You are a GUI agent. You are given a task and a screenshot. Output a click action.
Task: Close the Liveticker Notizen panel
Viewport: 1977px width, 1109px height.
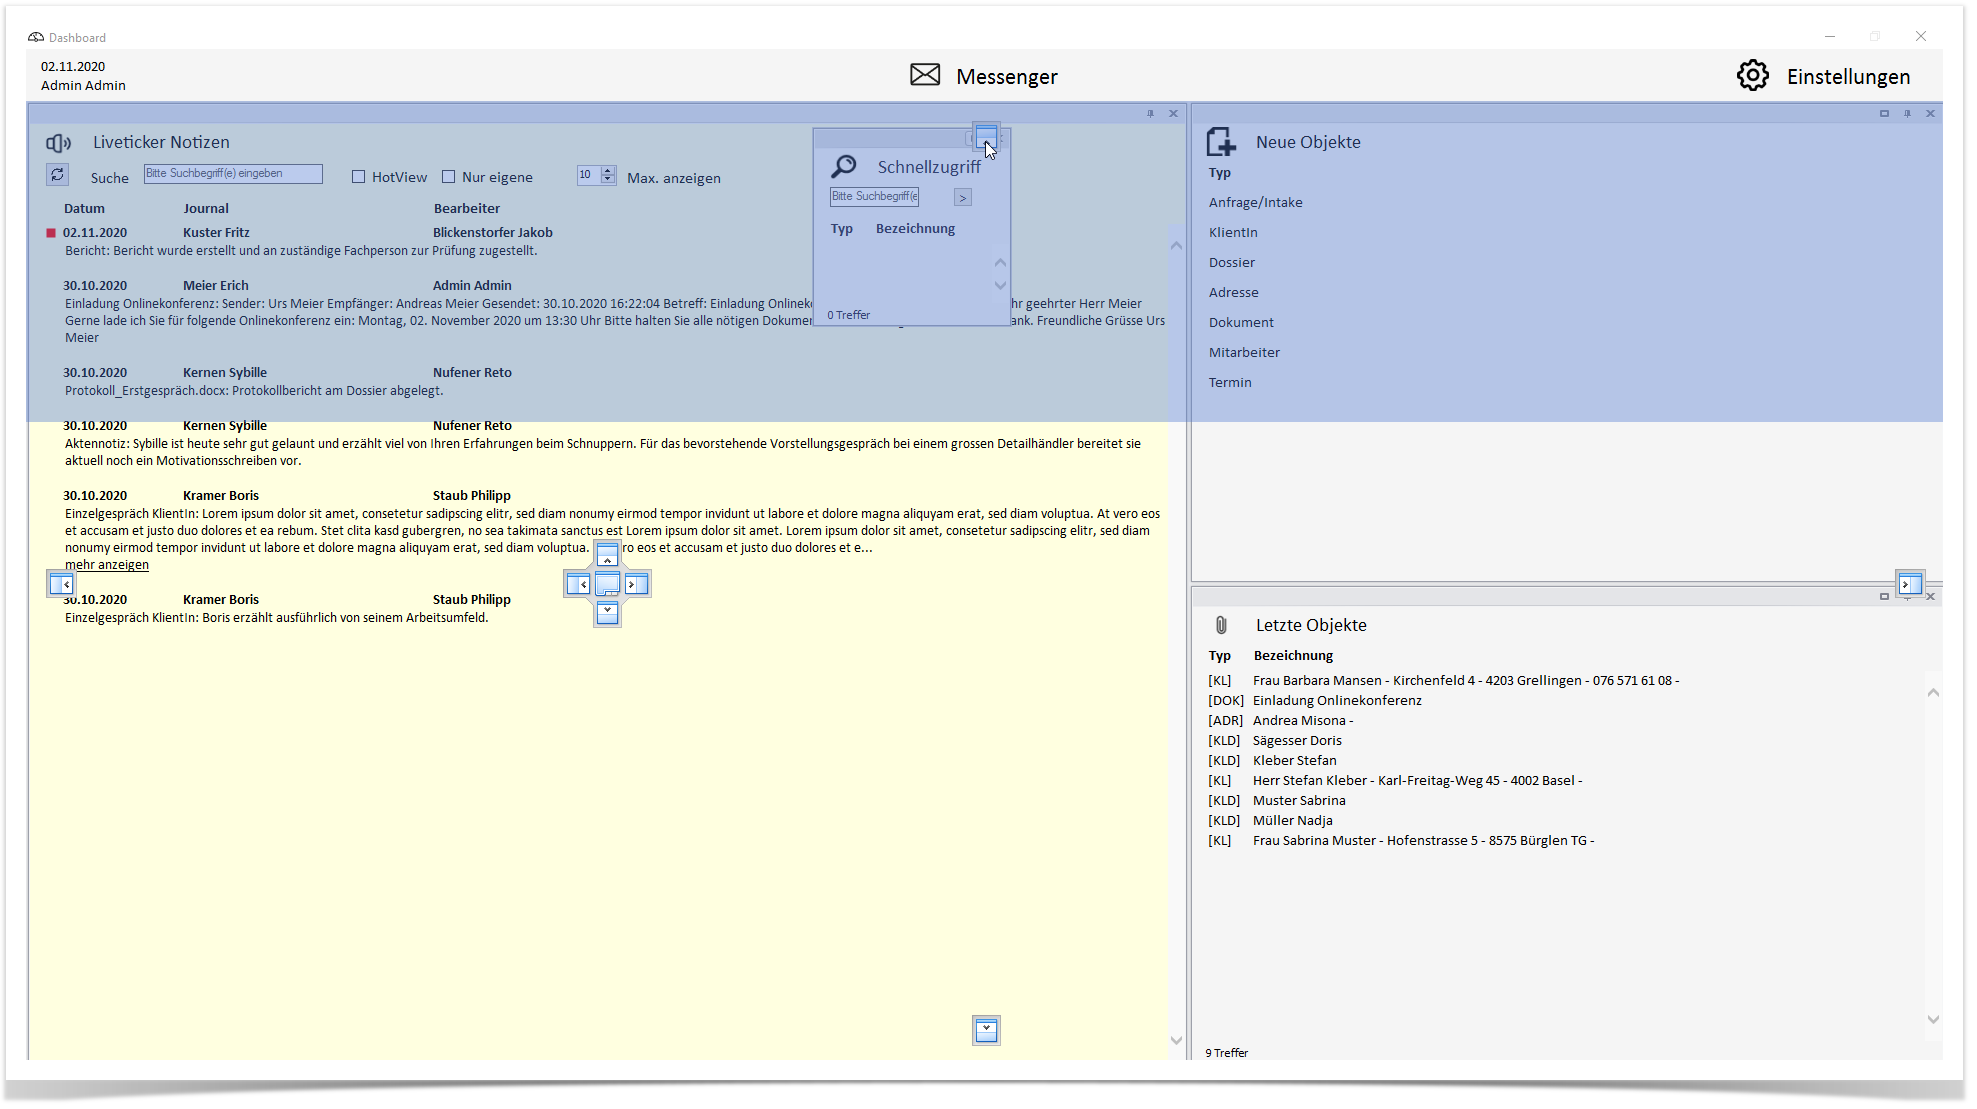pyautogui.click(x=1173, y=113)
